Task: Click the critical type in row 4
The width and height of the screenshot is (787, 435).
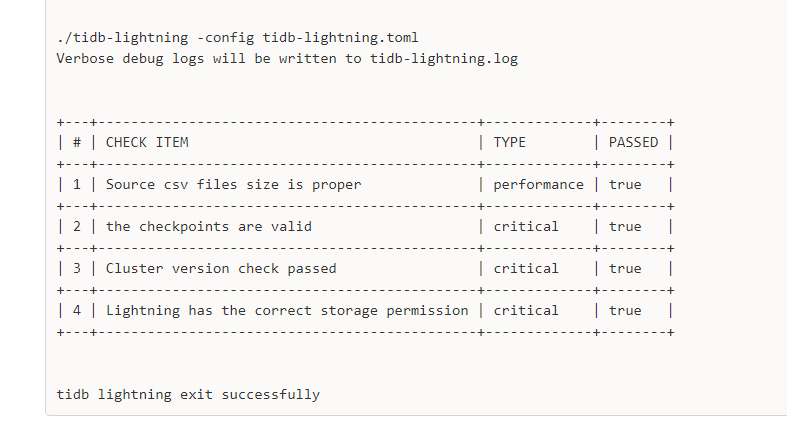Action: (526, 311)
